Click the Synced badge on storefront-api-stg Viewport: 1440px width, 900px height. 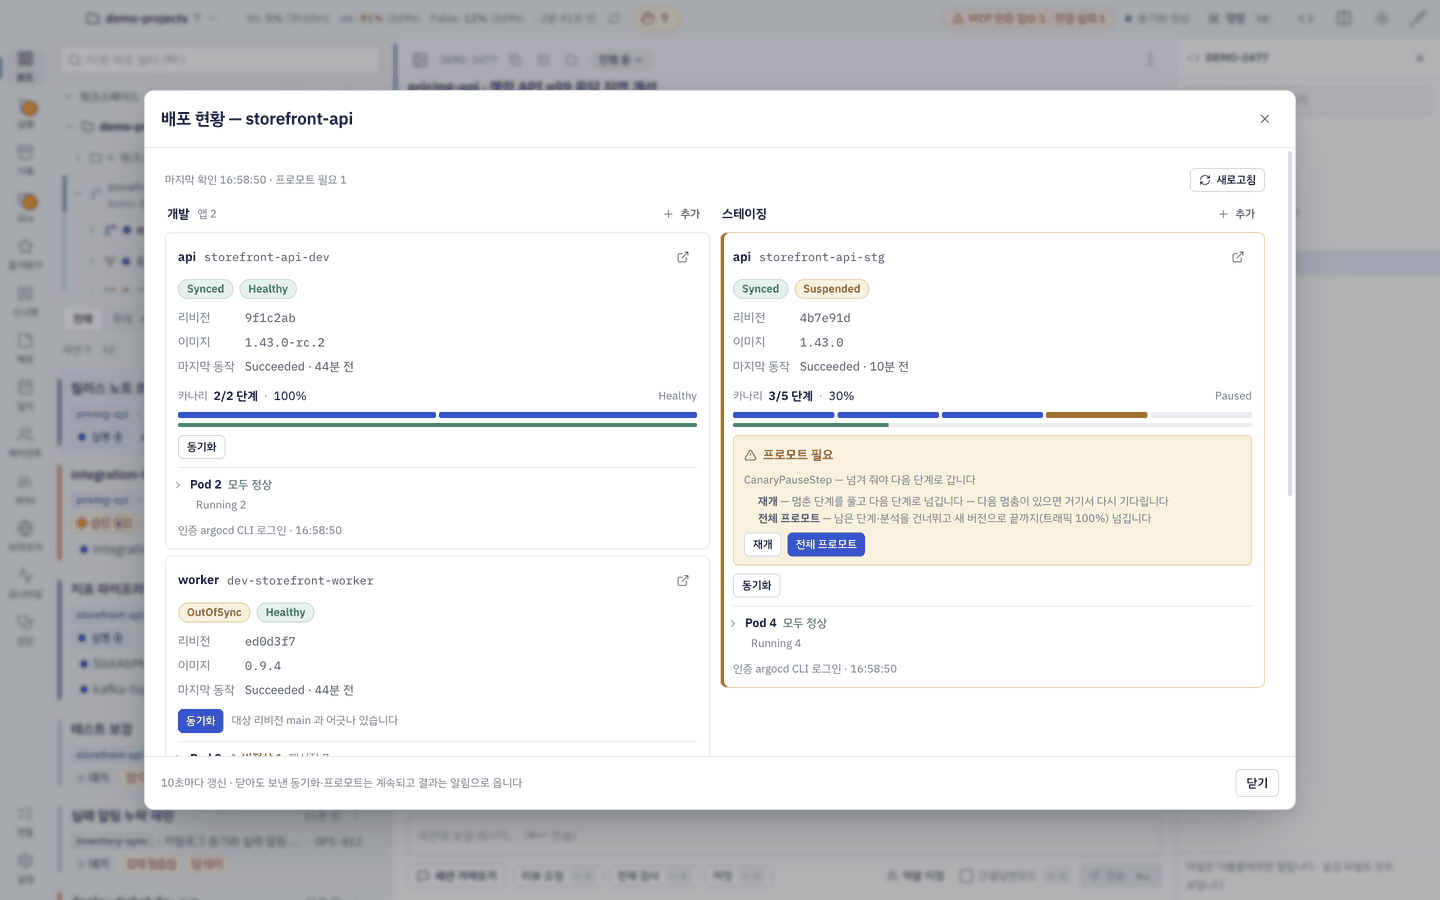[x=760, y=289]
